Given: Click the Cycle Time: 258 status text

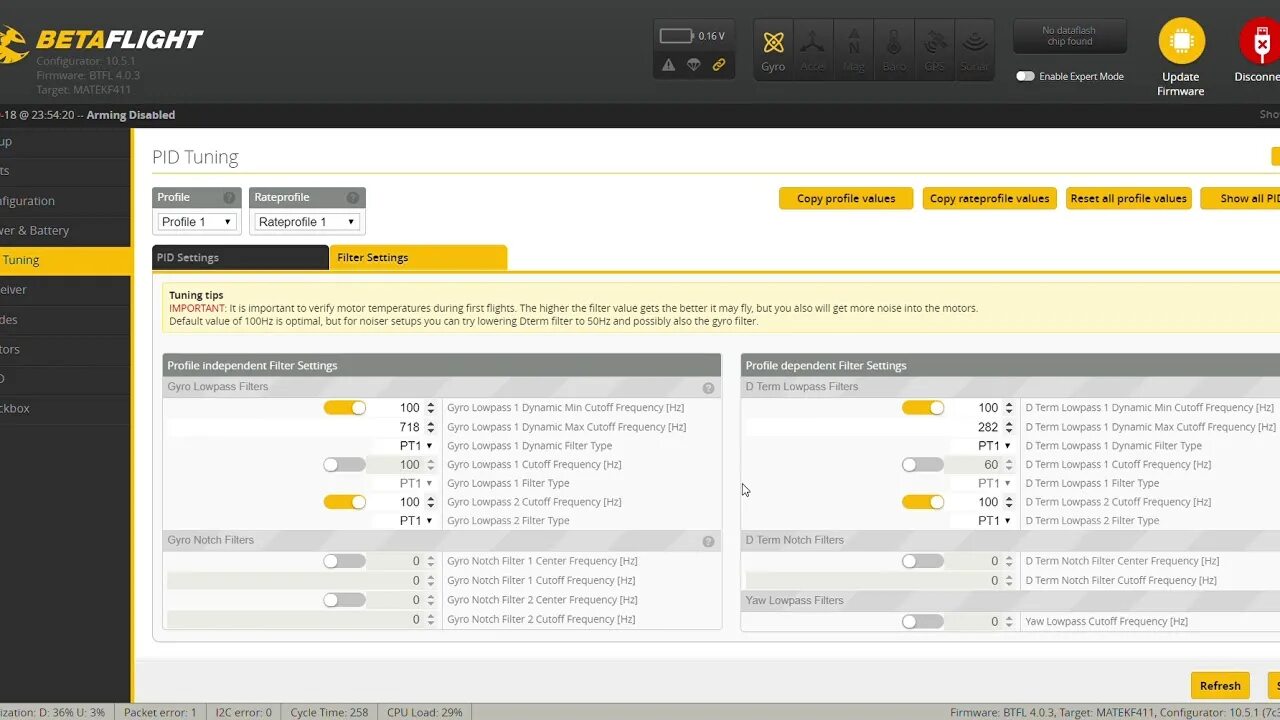Looking at the screenshot, I should [329, 712].
